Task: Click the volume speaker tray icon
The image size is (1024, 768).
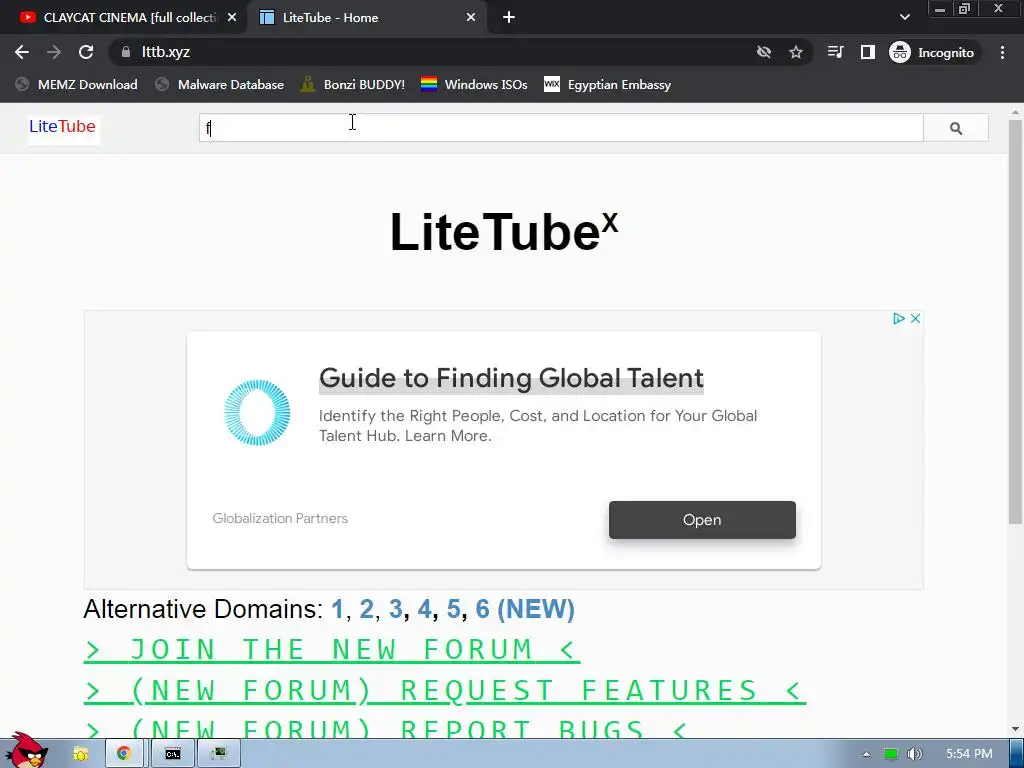Action: (915, 754)
